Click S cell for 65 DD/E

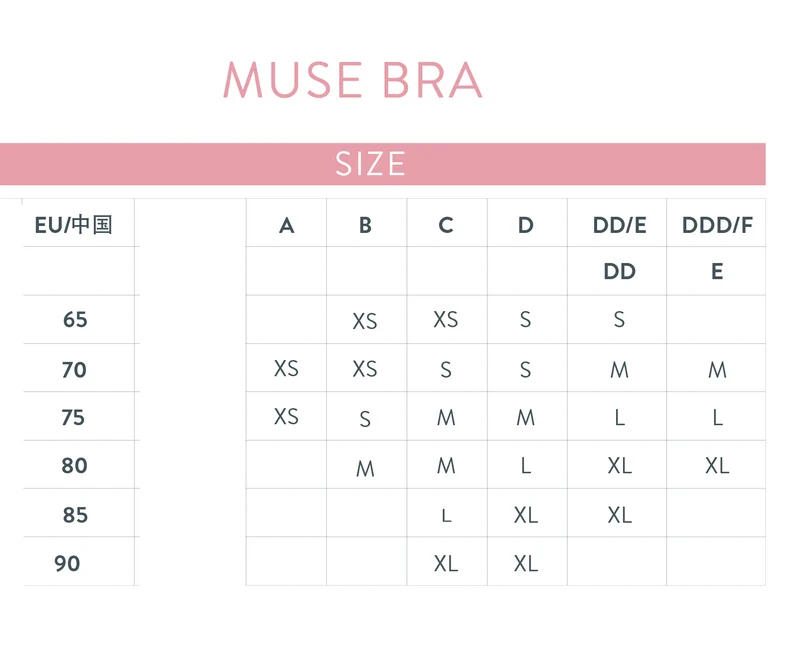coord(619,319)
